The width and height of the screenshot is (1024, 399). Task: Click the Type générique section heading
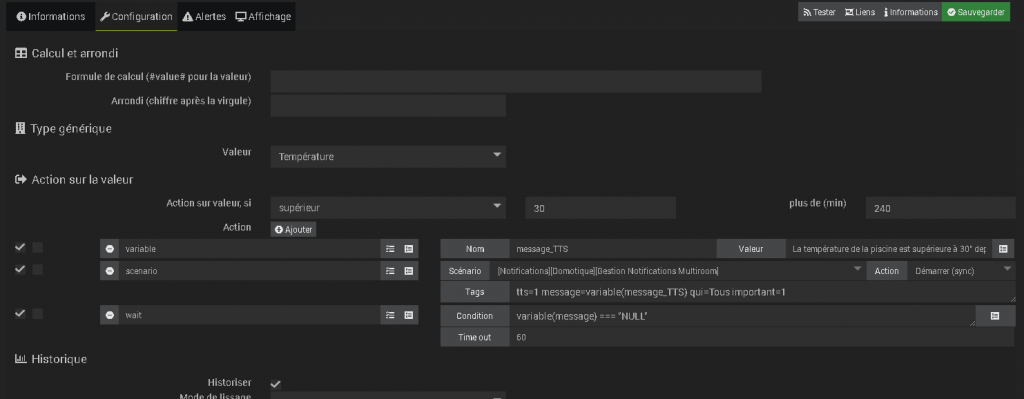pyautogui.click(x=63, y=129)
